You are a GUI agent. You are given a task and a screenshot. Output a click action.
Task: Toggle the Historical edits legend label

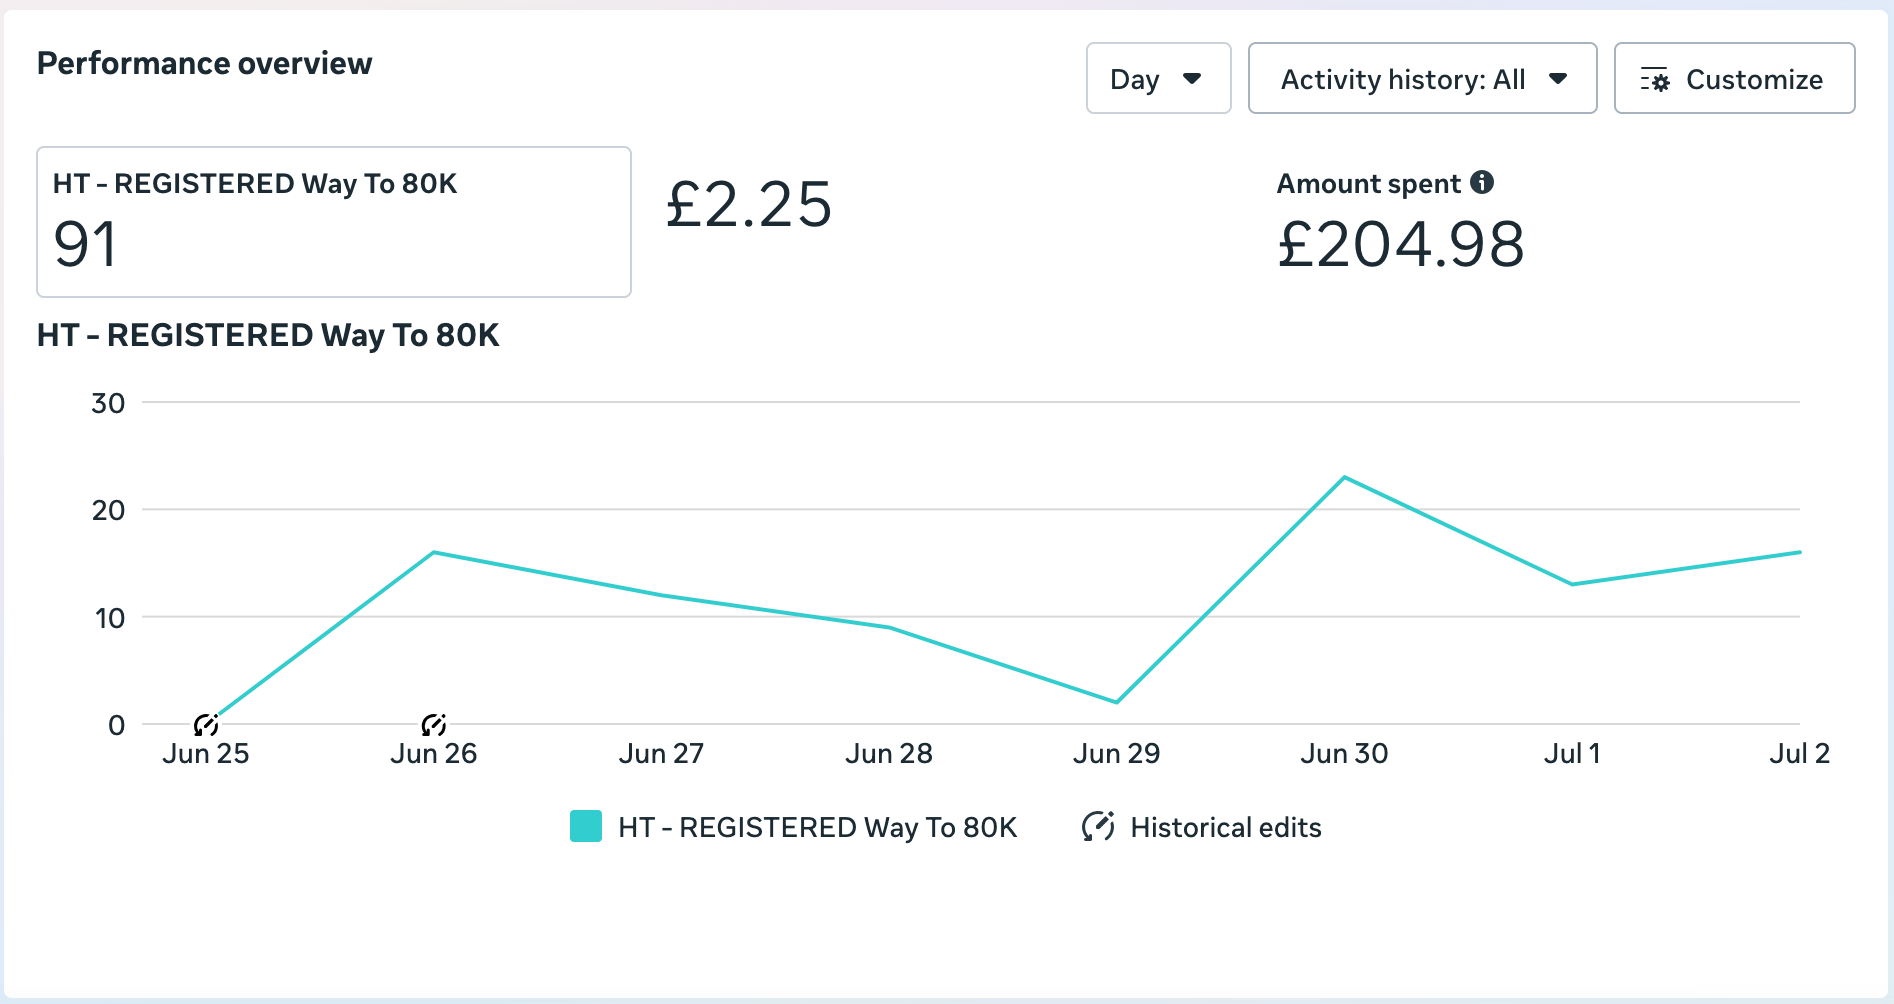coord(1225,827)
